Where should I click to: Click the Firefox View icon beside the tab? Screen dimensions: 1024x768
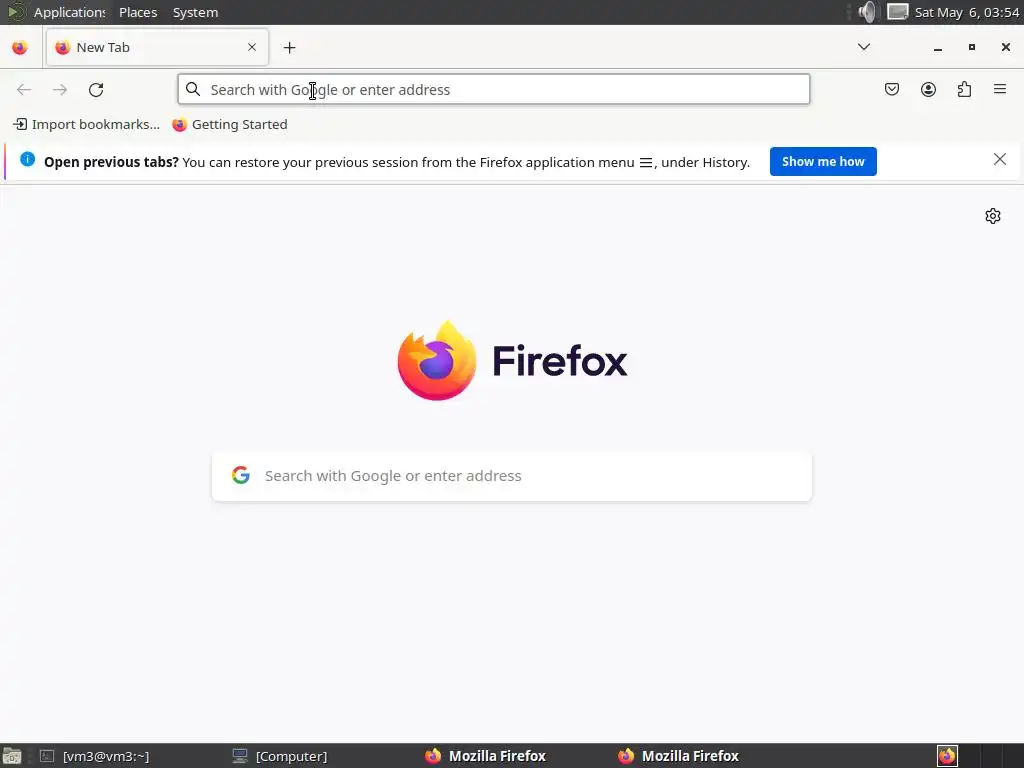point(20,48)
